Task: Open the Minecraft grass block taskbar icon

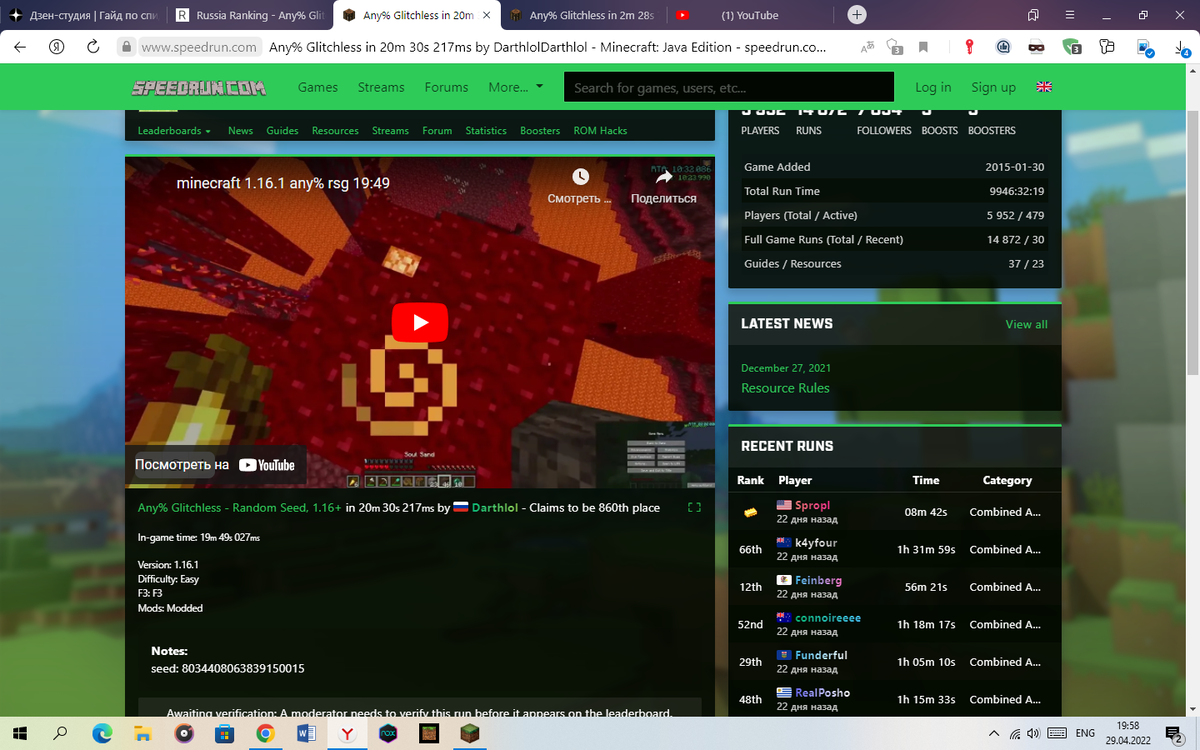Action: (x=469, y=733)
